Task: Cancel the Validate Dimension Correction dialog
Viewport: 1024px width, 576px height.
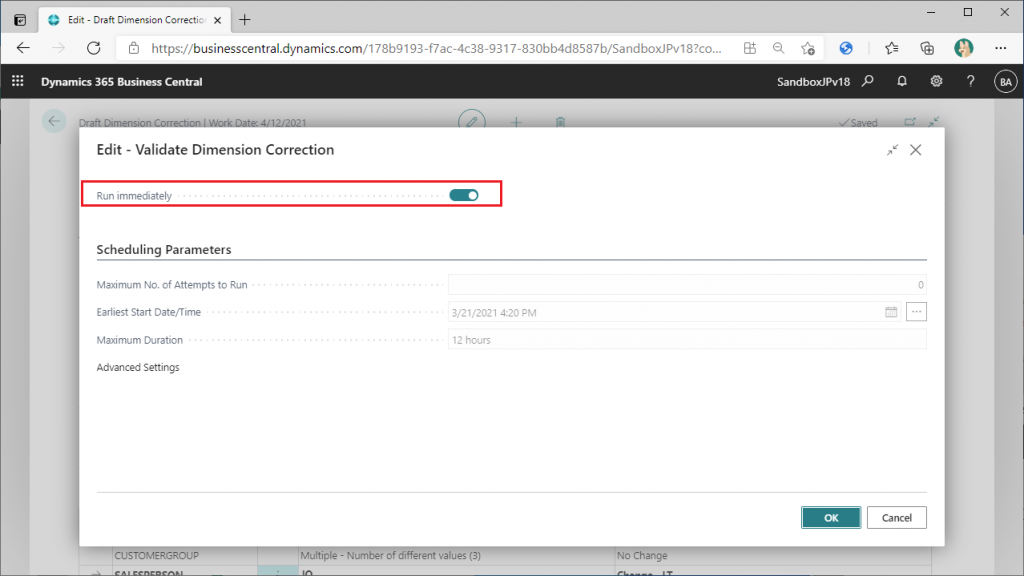Action: click(x=896, y=517)
